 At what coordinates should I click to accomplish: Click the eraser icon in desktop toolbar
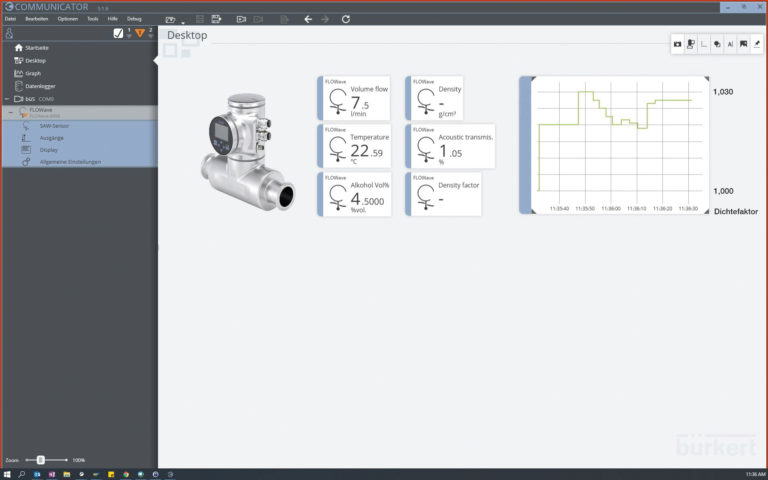pyautogui.click(x=757, y=44)
